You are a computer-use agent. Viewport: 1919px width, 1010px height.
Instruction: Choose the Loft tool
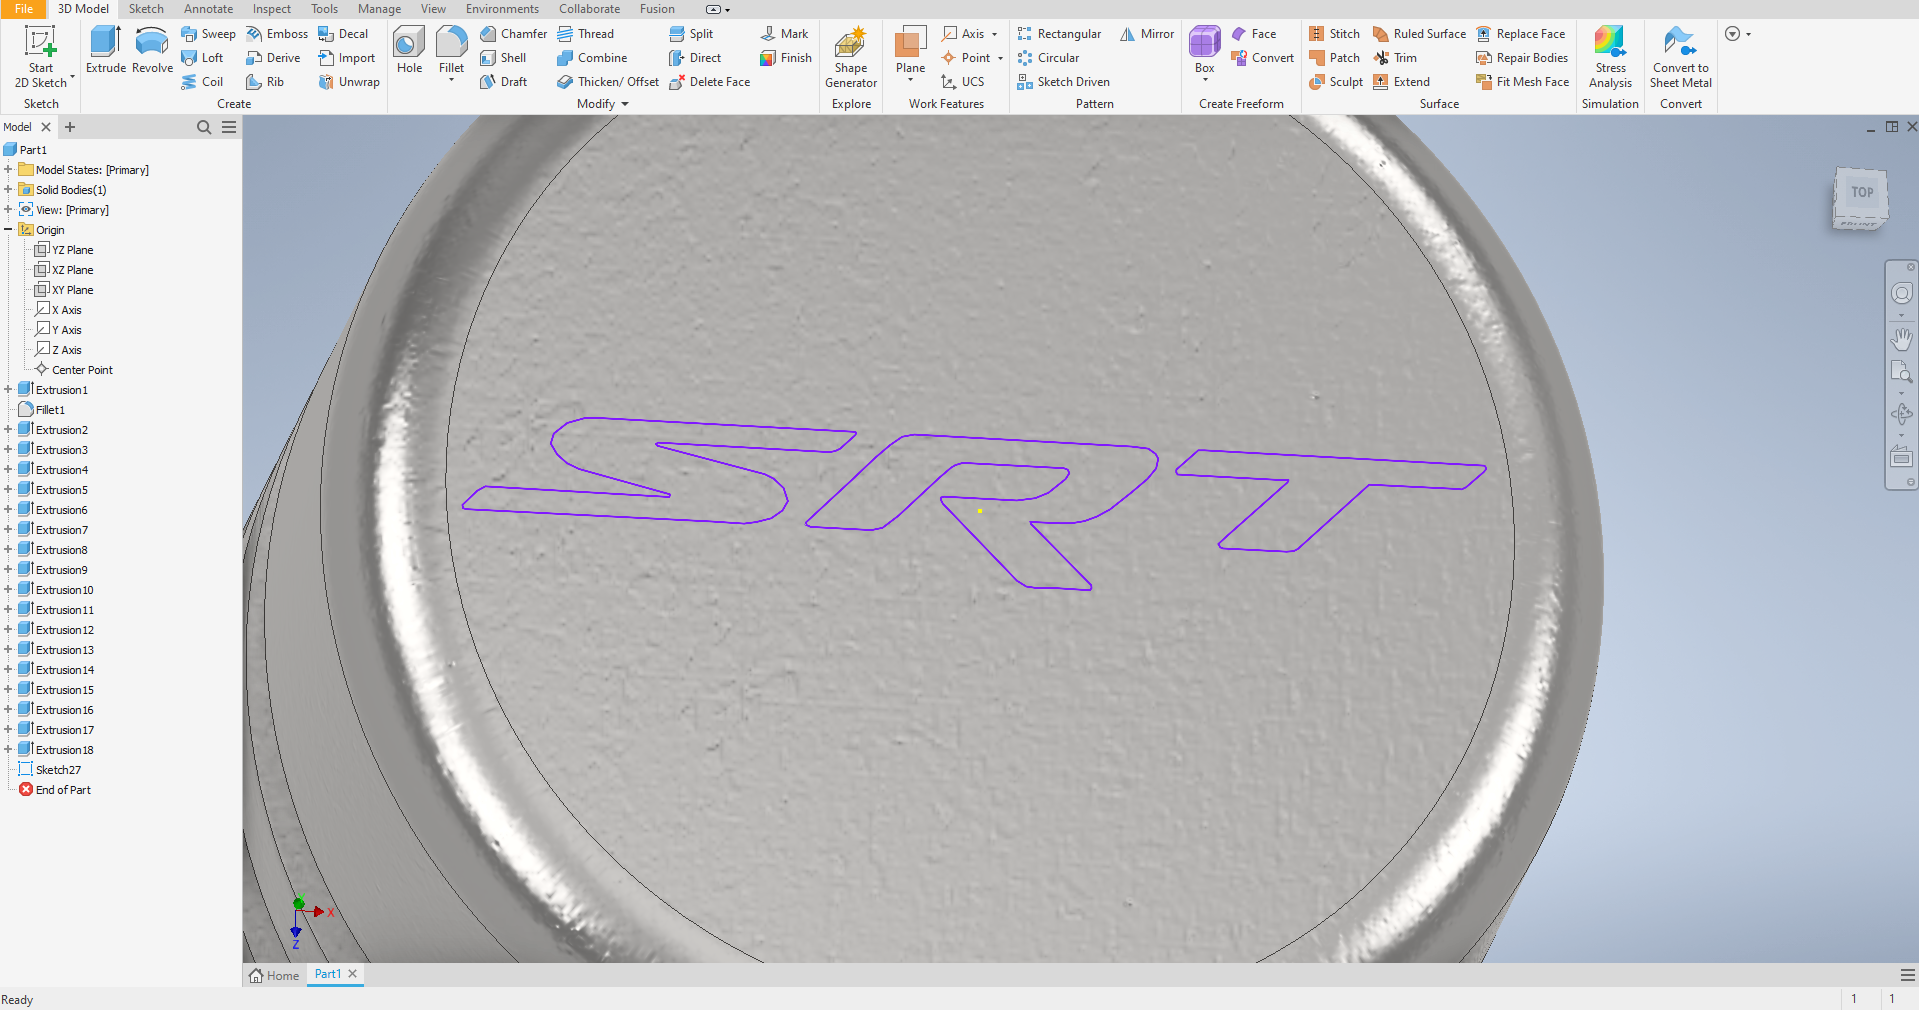coord(202,58)
